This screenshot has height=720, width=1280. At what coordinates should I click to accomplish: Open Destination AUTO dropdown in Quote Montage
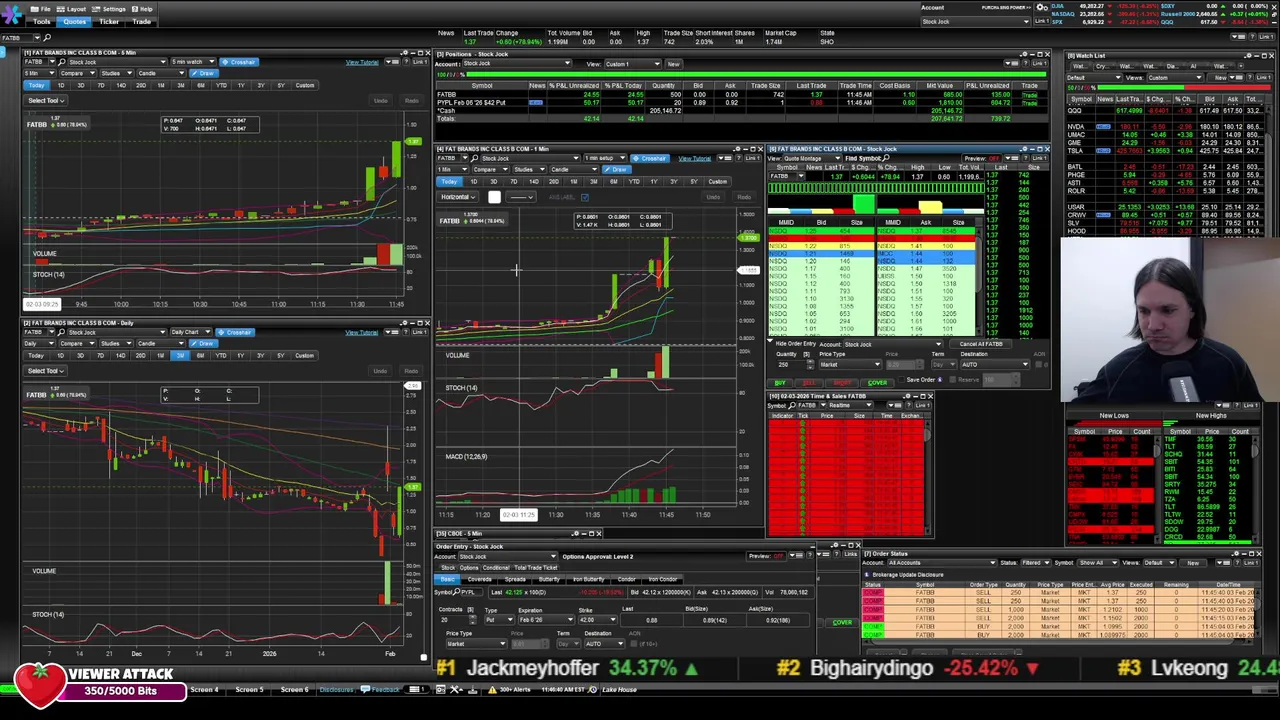click(x=997, y=364)
